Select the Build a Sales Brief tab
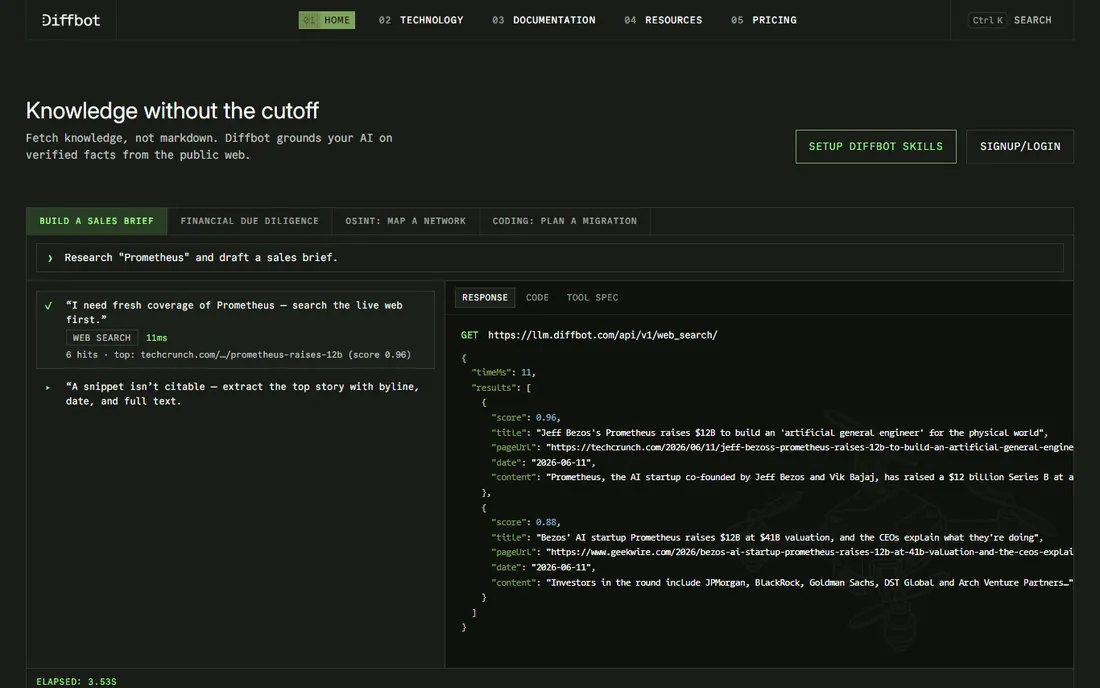 [x=97, y=221]
